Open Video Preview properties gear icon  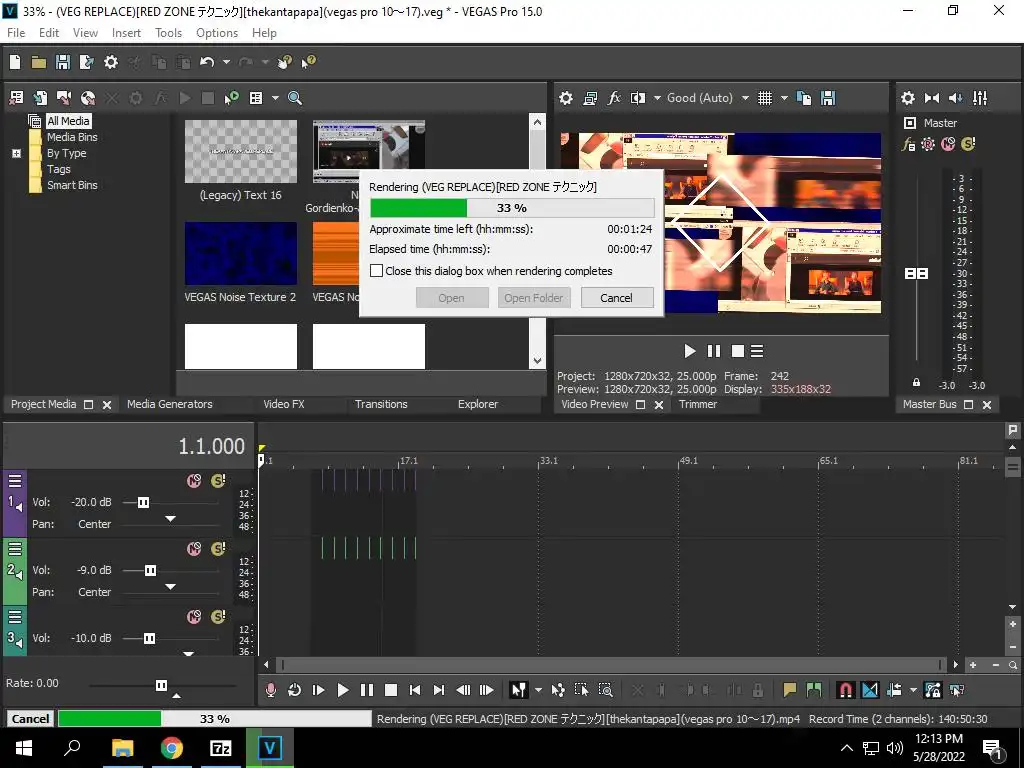click(566, 98)
